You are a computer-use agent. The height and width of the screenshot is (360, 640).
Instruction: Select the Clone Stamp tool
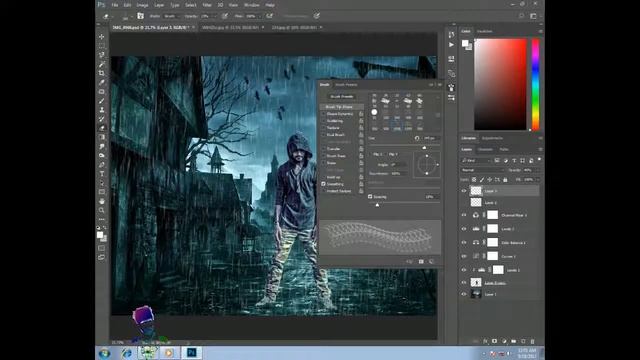(x=102, y=109)
